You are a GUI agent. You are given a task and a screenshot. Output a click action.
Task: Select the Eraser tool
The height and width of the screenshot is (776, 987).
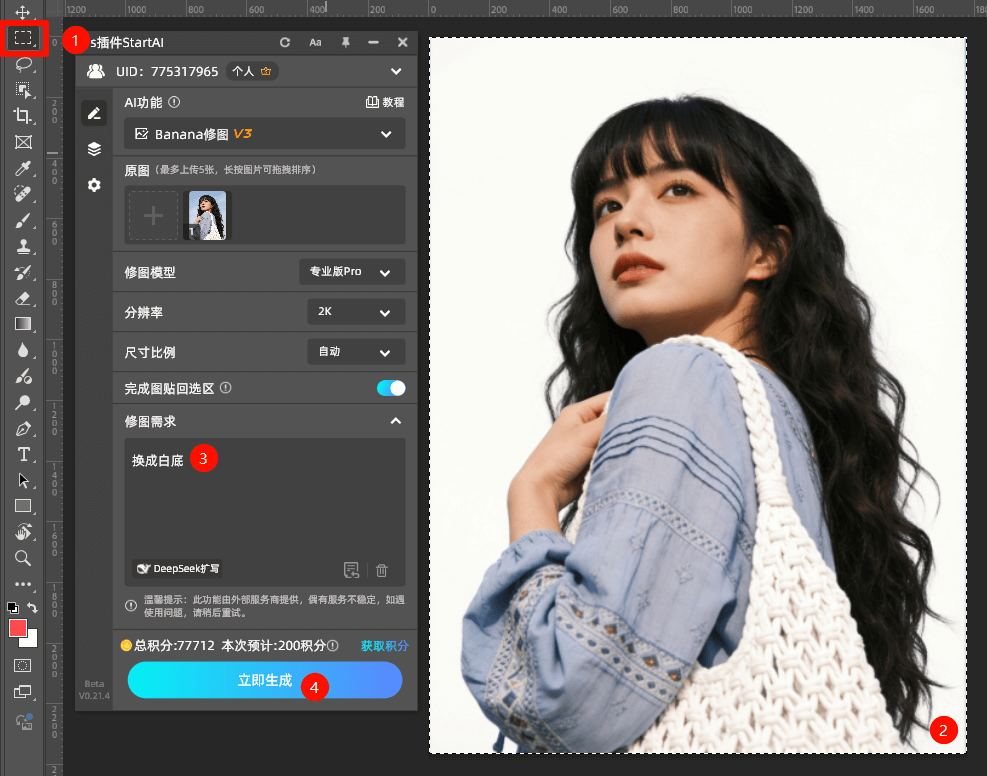click(22, 297)
